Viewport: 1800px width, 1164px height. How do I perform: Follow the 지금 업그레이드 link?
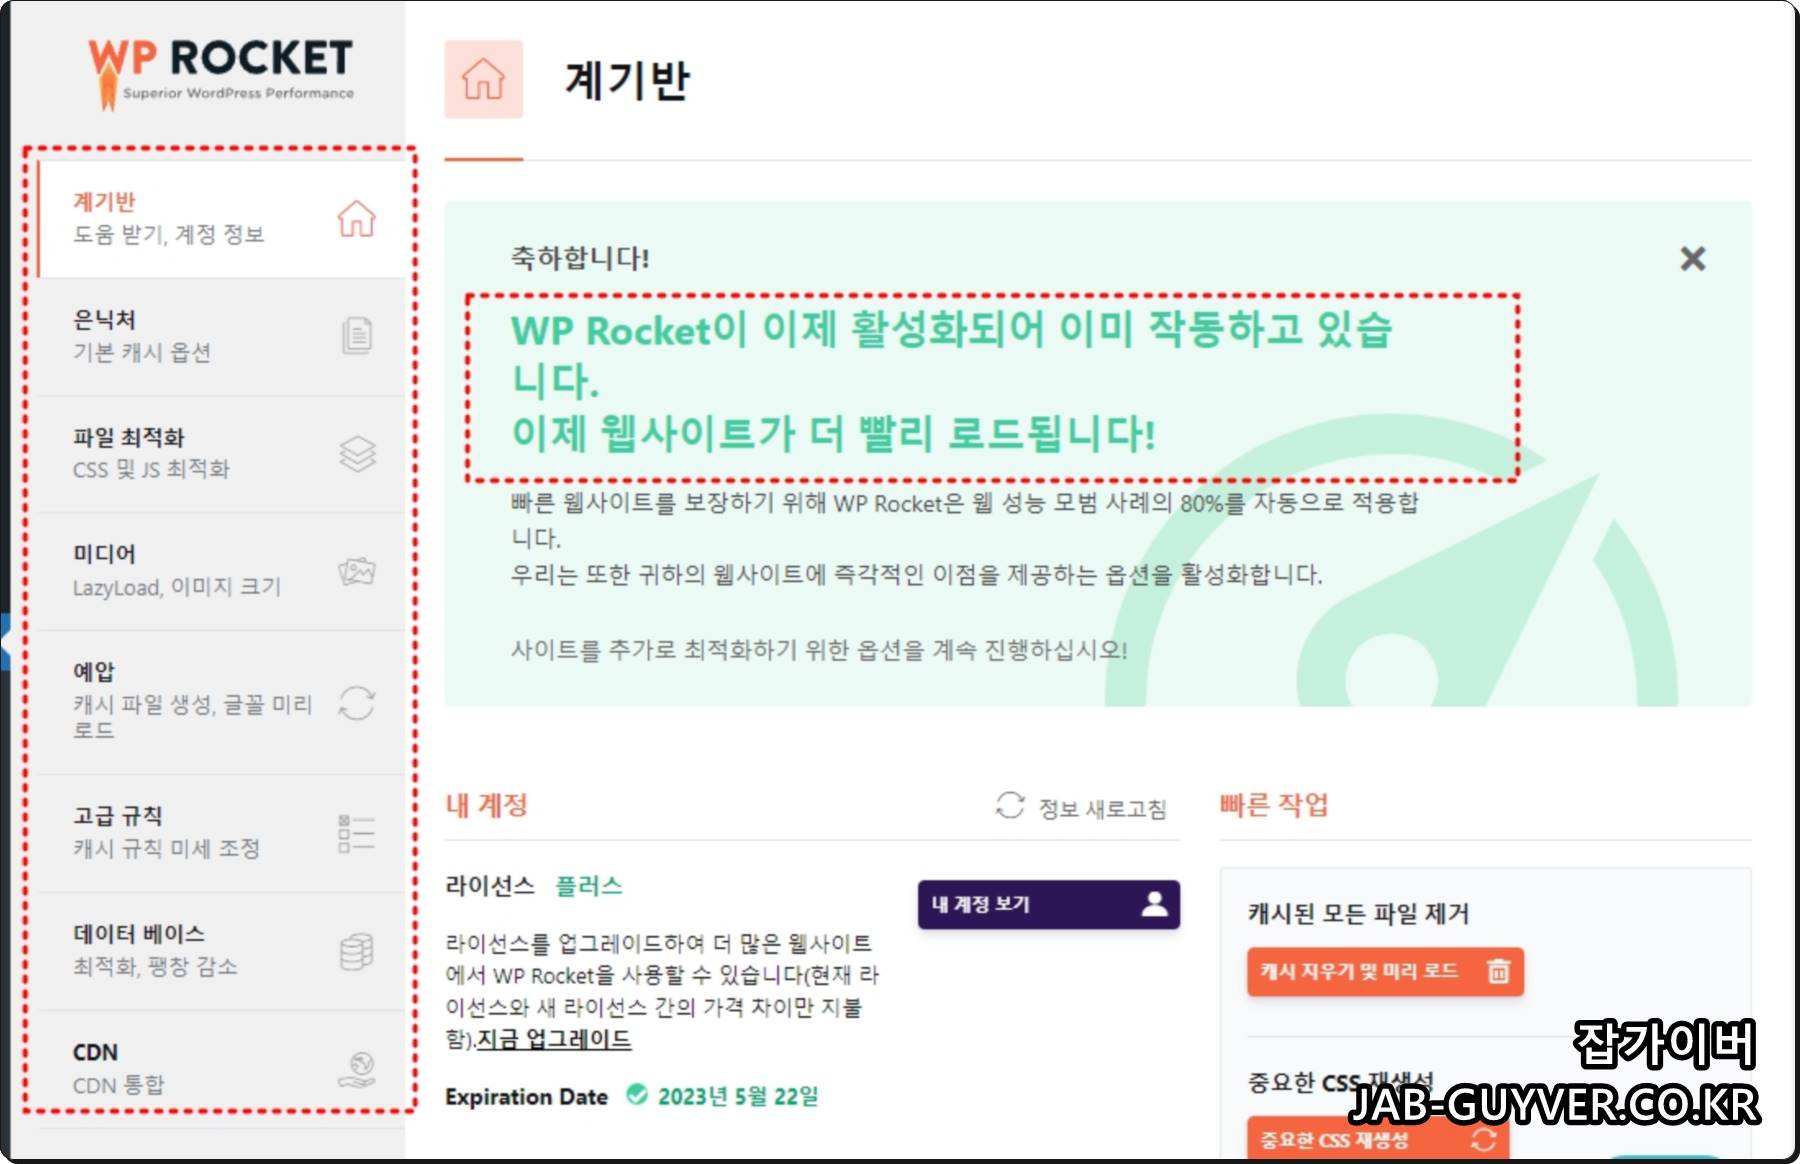[x=554, y=1039]
